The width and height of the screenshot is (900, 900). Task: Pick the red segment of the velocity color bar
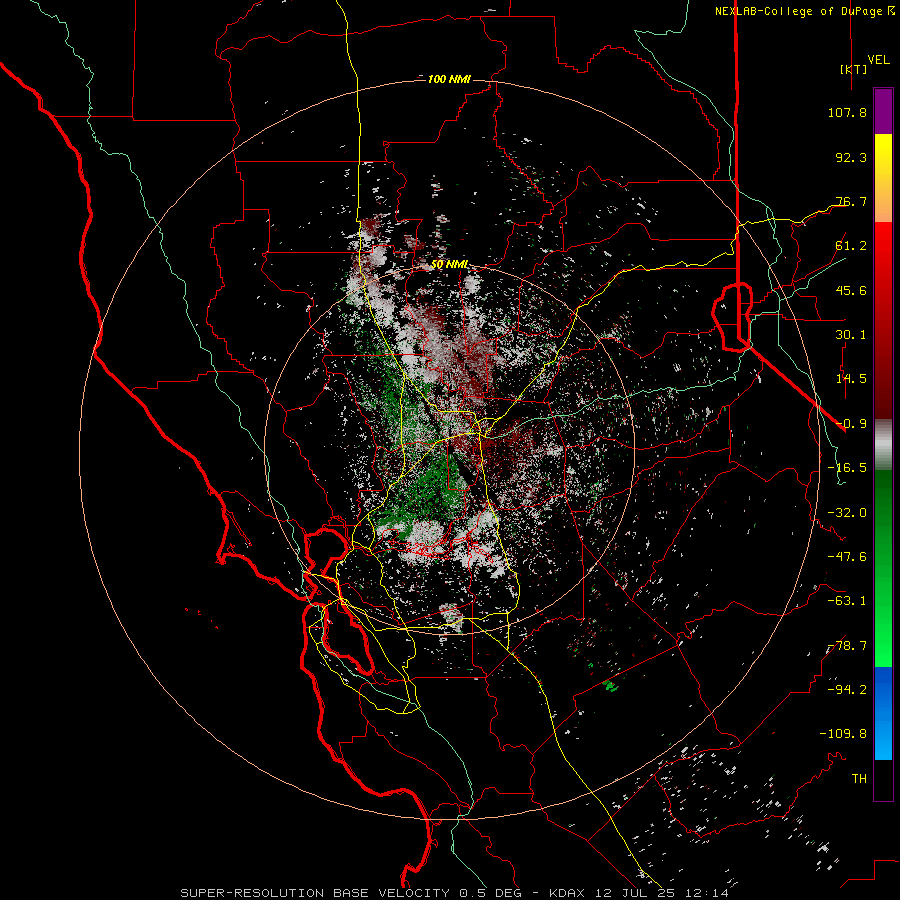pos(883,320)
